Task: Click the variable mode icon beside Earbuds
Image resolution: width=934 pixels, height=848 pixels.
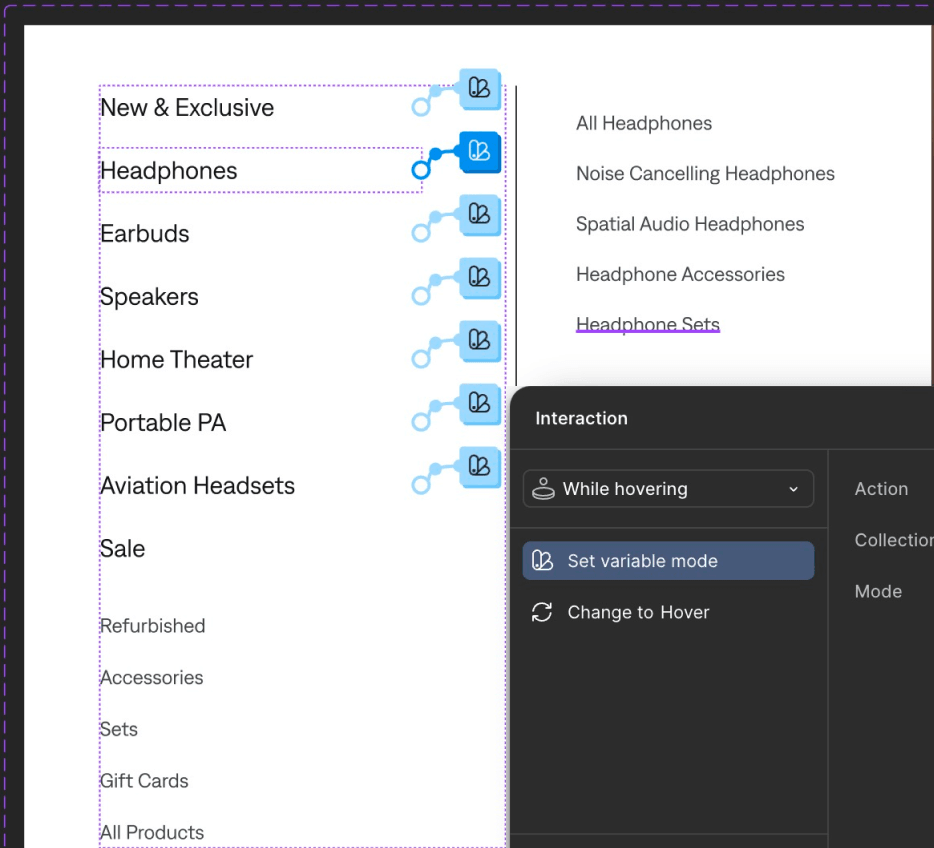Action: (480, 214)
